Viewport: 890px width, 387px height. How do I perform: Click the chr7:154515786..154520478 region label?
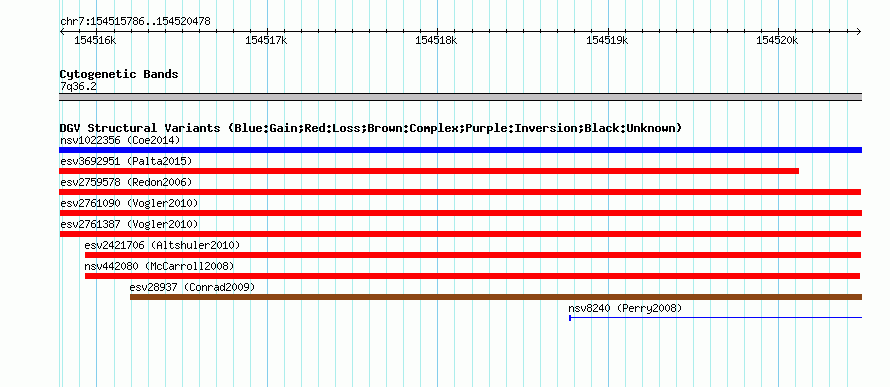pyautogui.click(x=135, y=22)
